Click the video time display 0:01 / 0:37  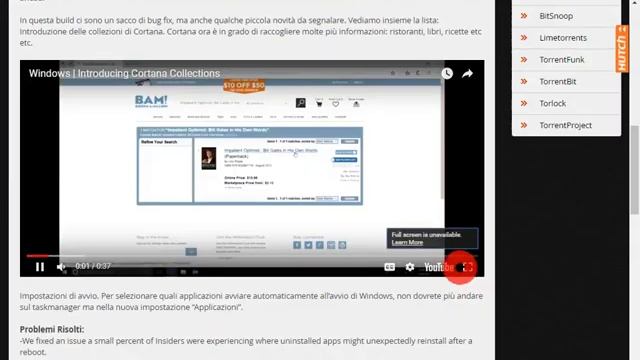[93, 266]
